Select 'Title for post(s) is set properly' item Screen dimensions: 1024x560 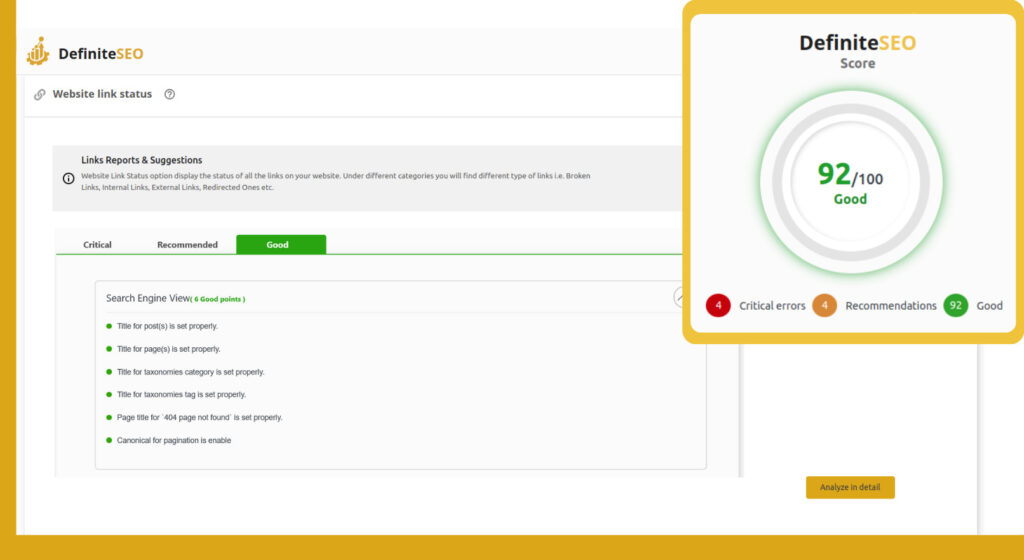pyautogui.click(x=167, y=326)
